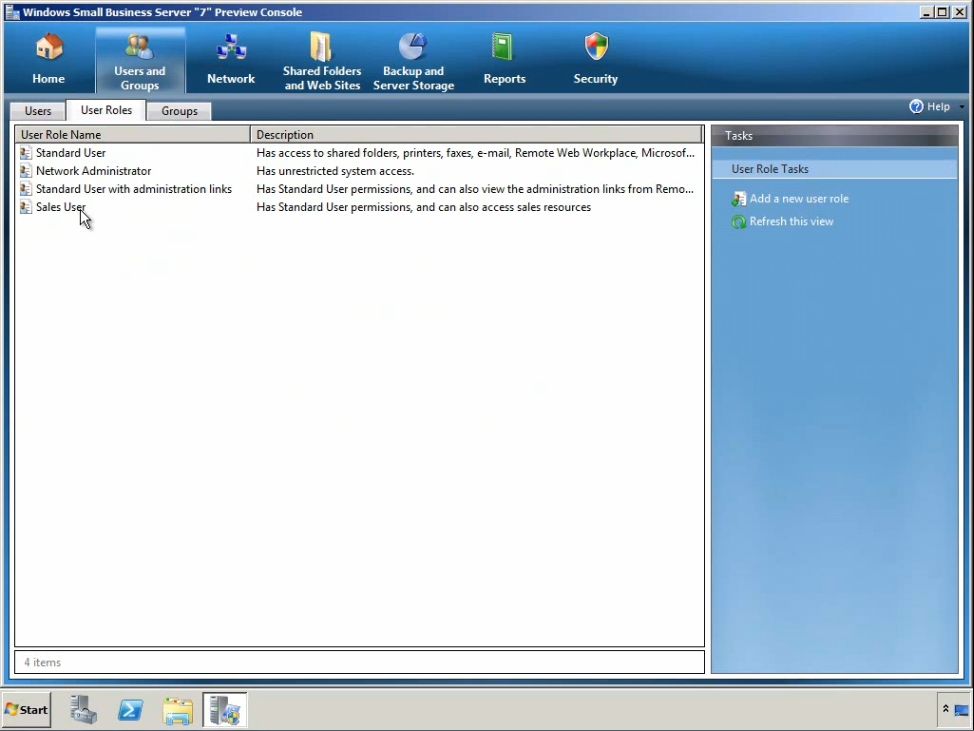974x731 pixels.
Task: Click the administration links role icon
Action: 25,189
